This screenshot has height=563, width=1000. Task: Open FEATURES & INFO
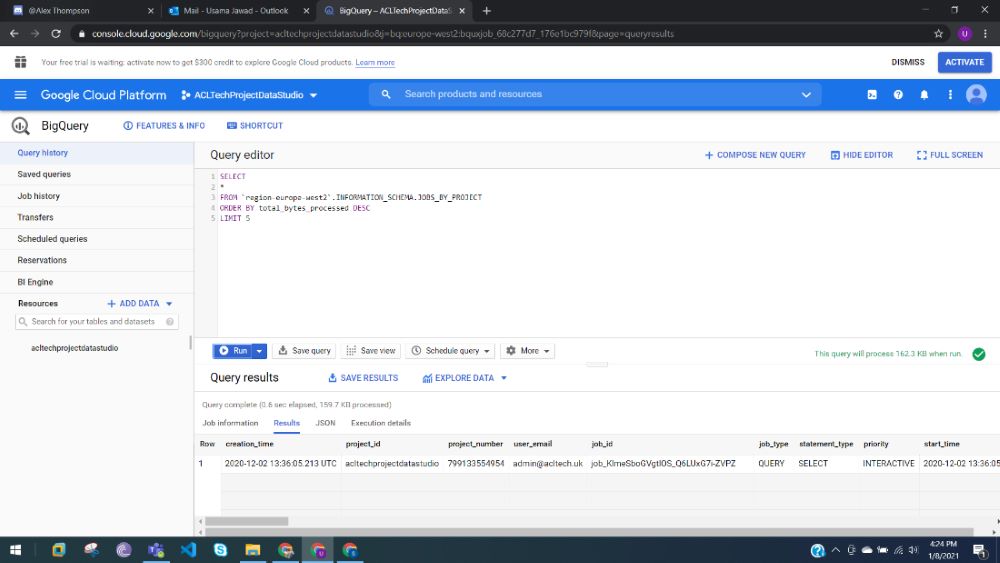(164, 126)
